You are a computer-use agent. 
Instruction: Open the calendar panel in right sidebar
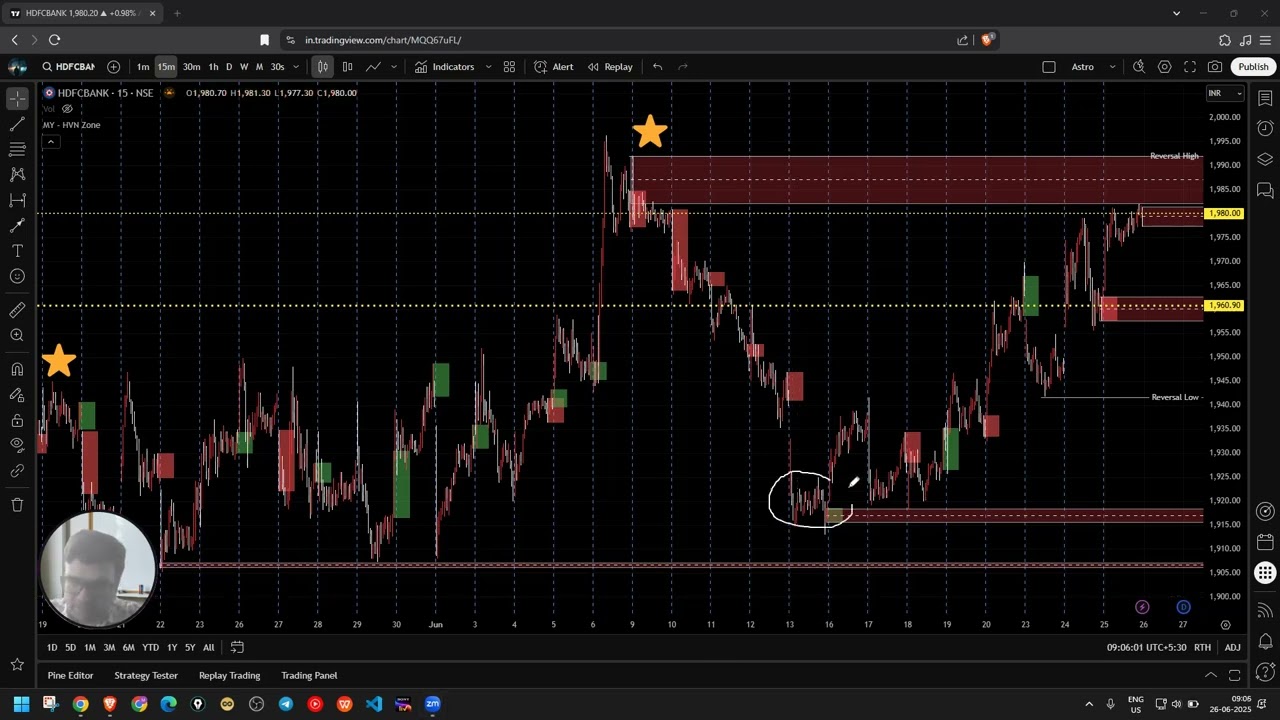click(x=1265, y=542)
